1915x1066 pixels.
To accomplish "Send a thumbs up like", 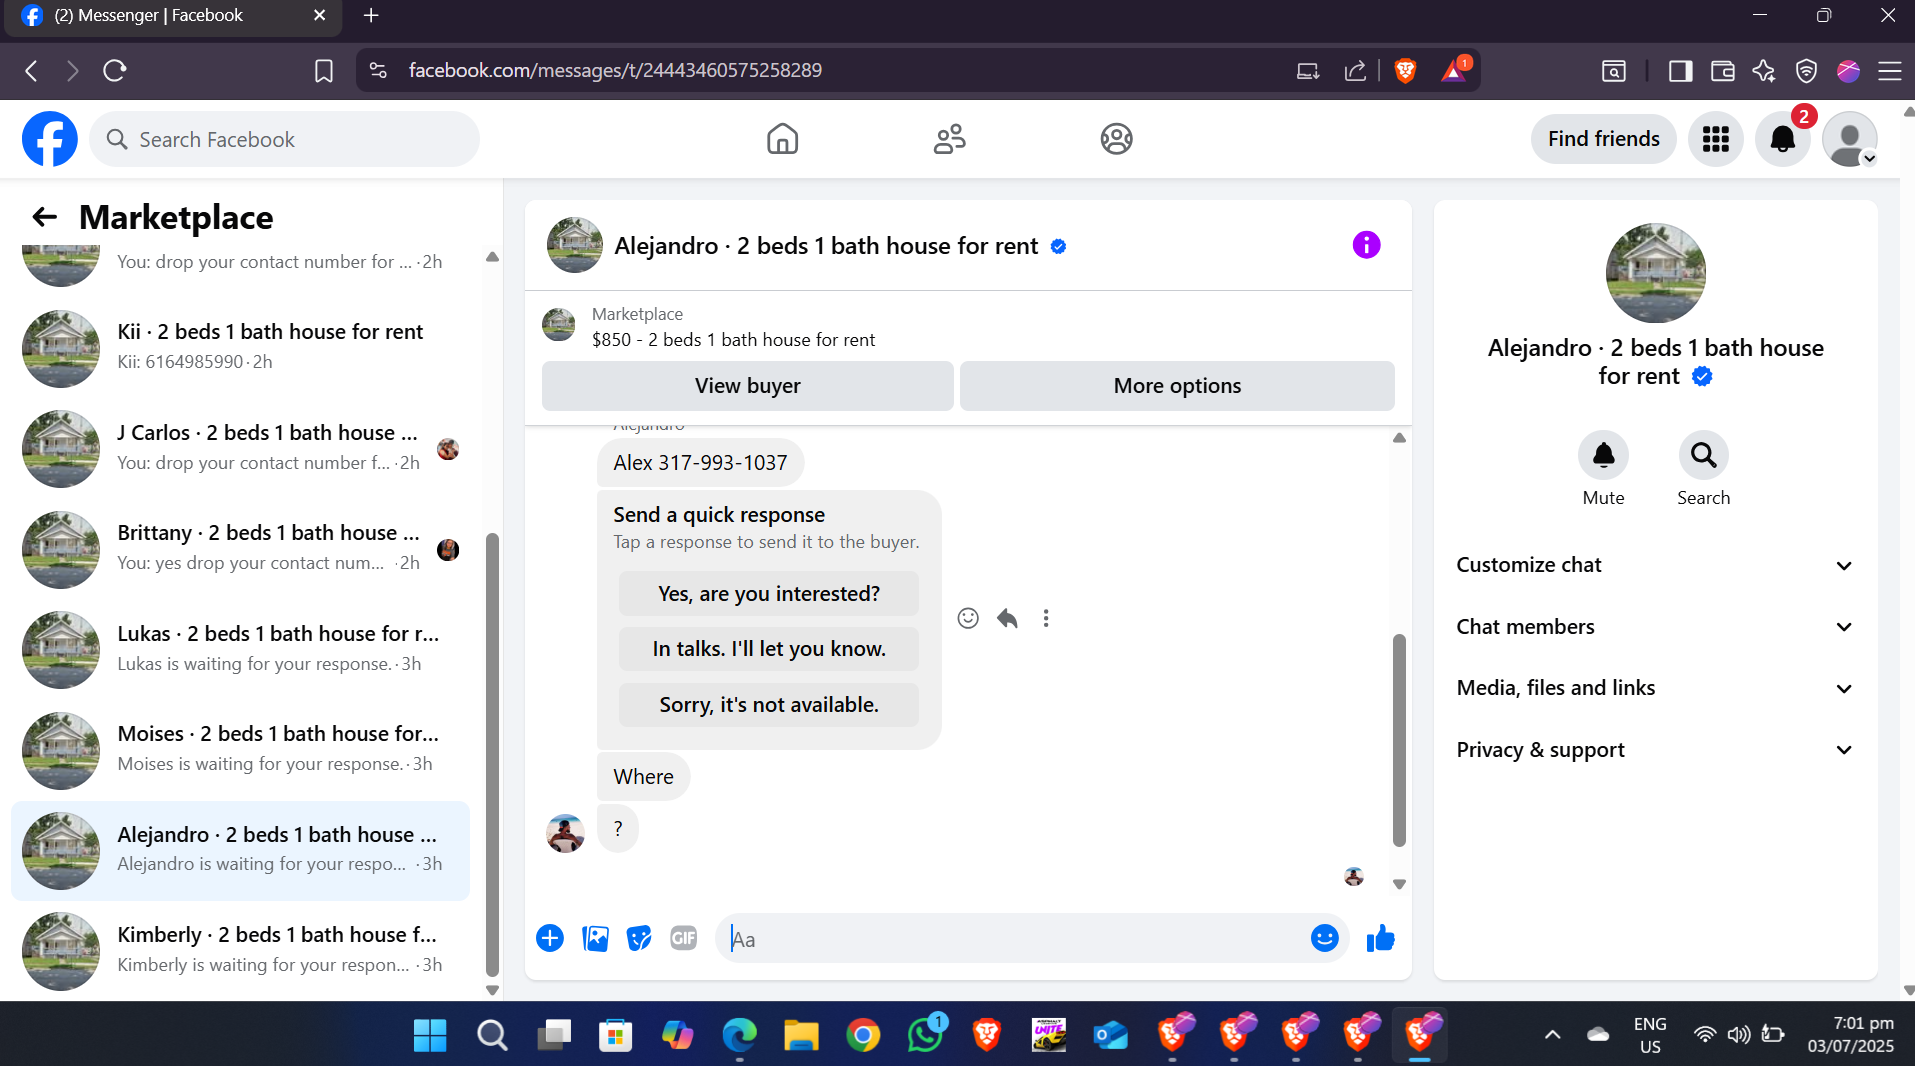I will click(1380, 938).
